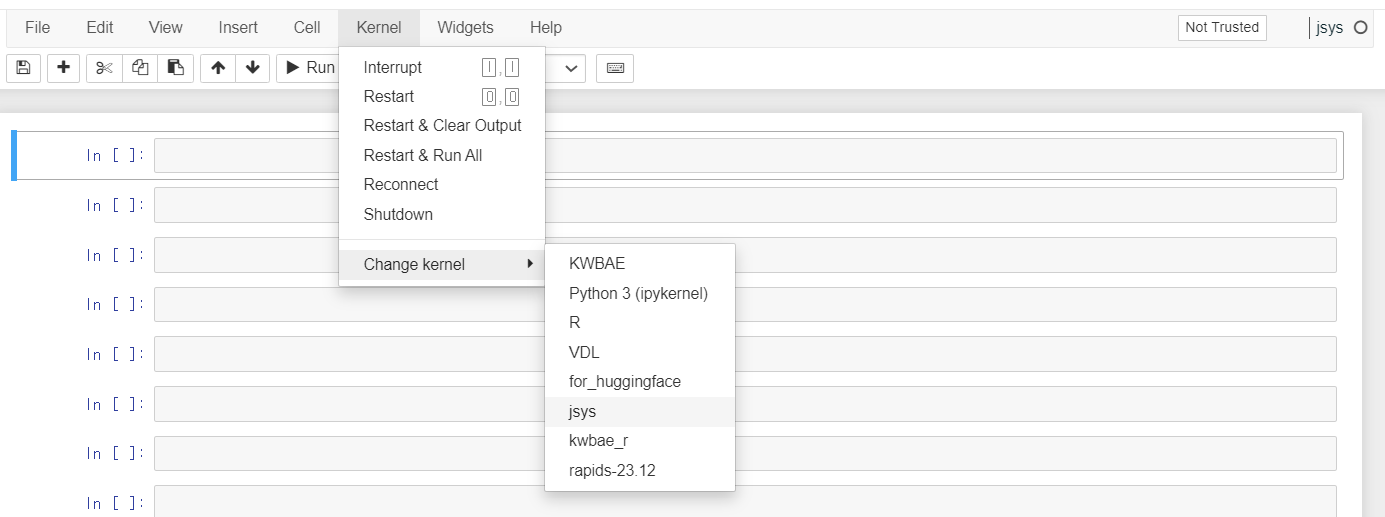The image size is (1385, 517).
Task: Switch kernel to VDL
Action: (x=640, y=353)
